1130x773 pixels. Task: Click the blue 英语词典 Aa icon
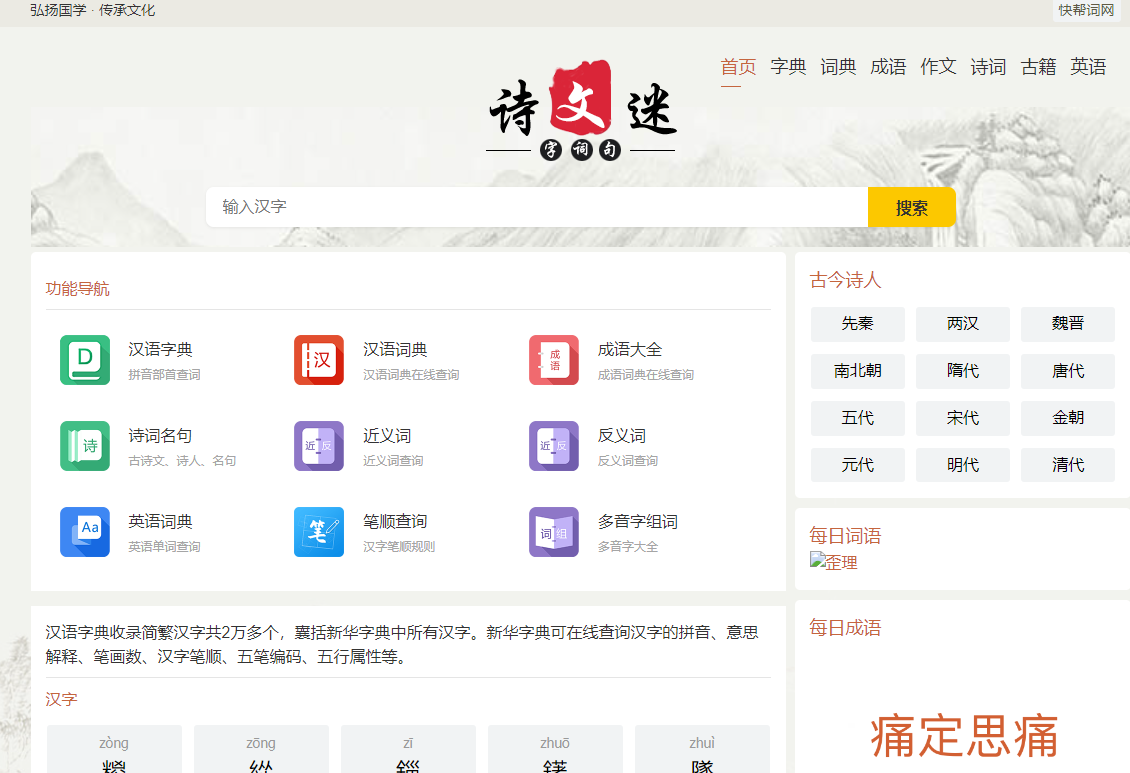pyautogui.click(x=85, y=532)
